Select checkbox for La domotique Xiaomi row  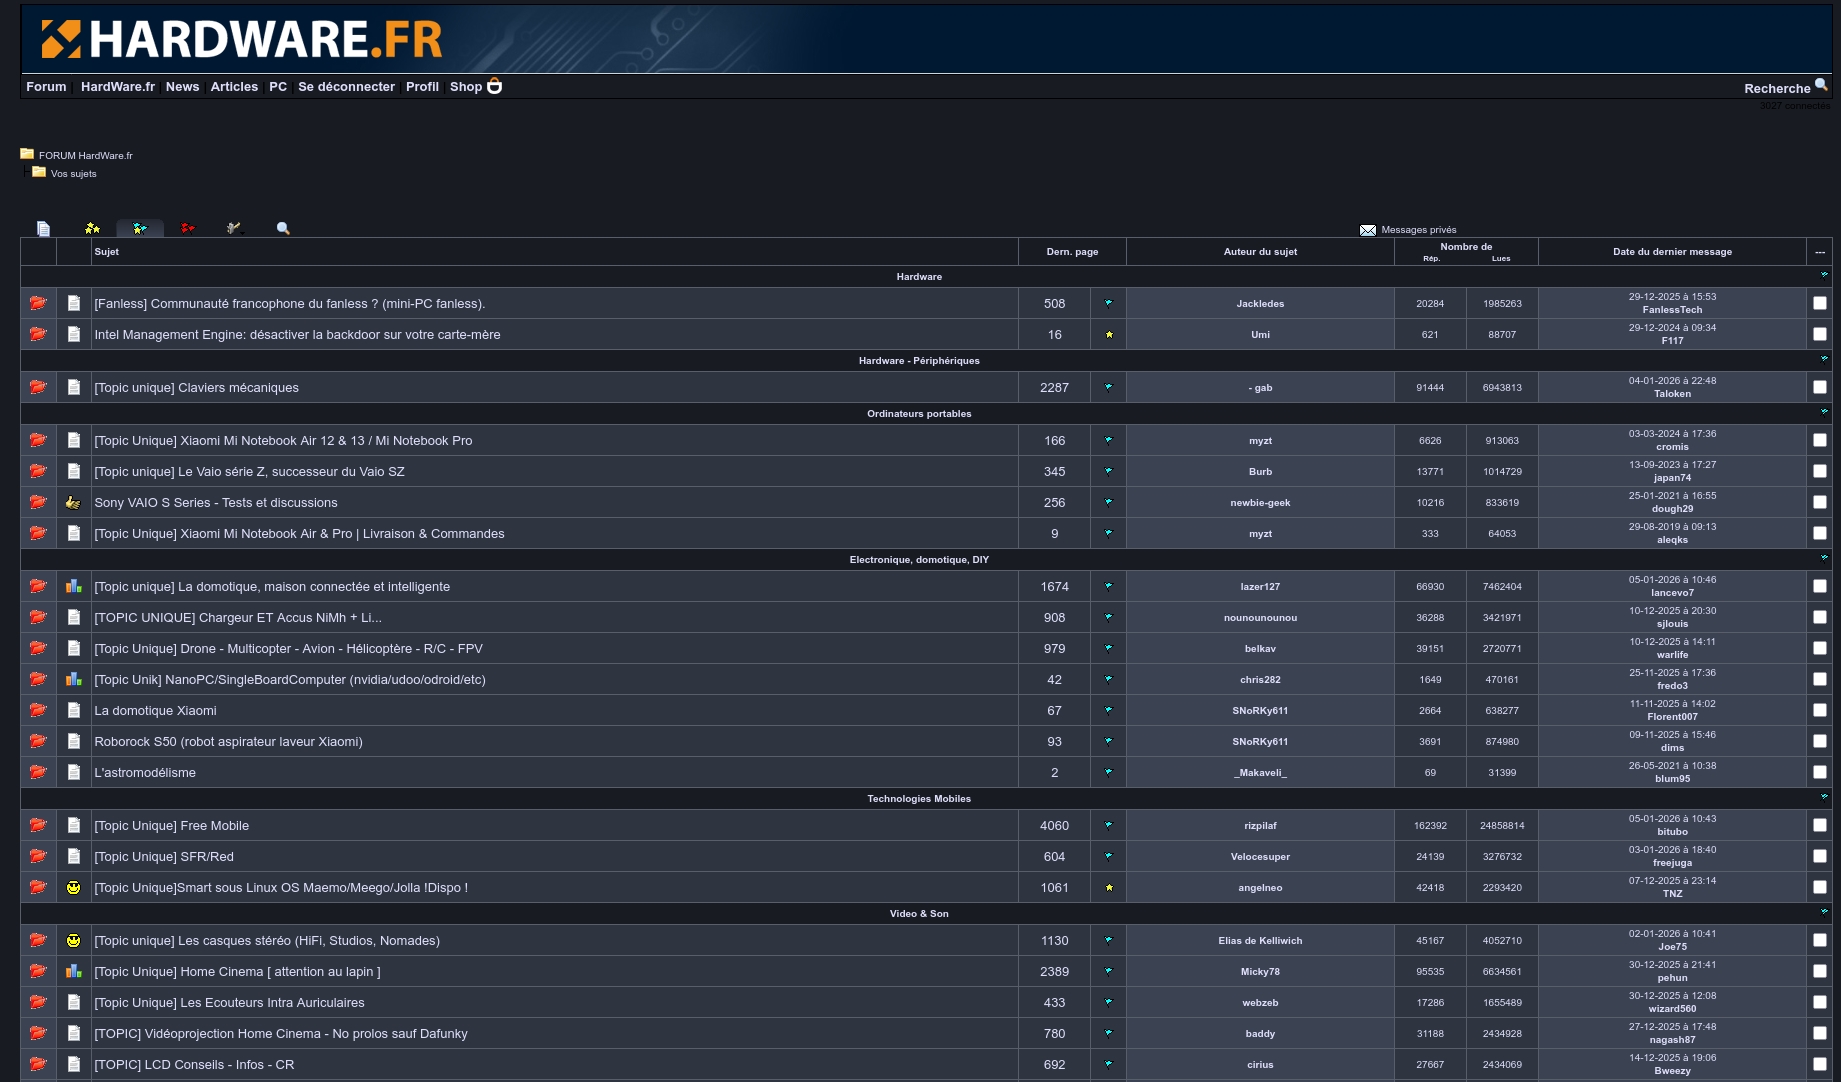tap(1819, 710)
